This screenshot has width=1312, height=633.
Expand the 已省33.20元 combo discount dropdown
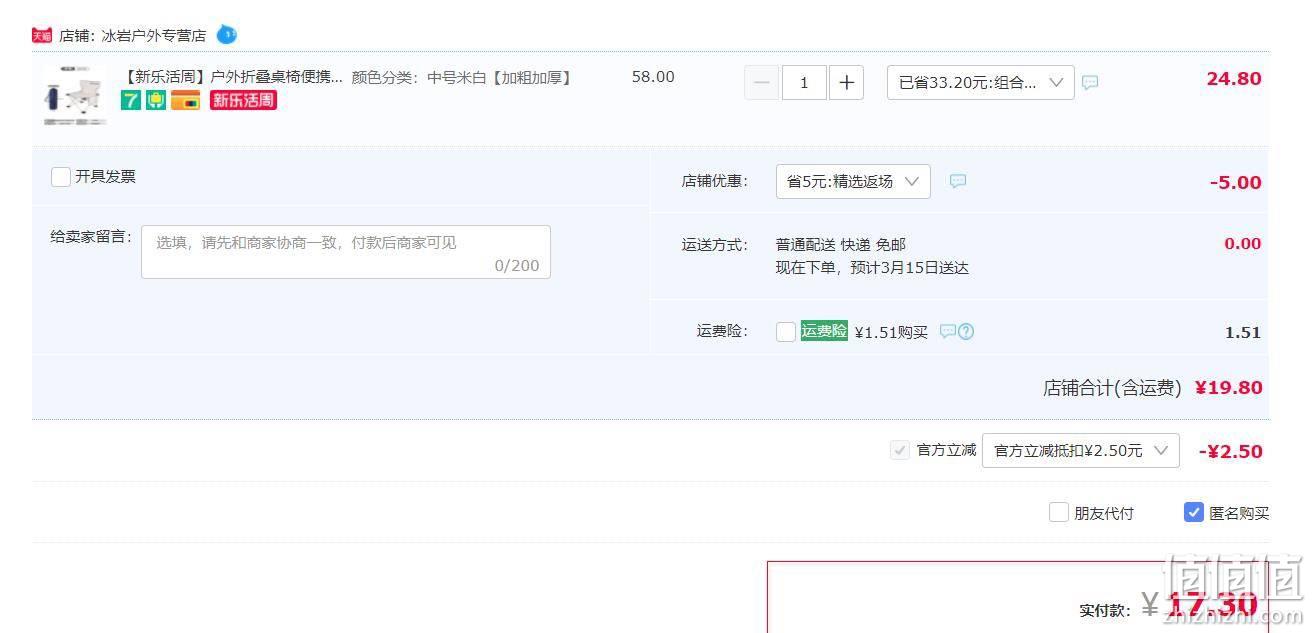click(x=981, y=83)
